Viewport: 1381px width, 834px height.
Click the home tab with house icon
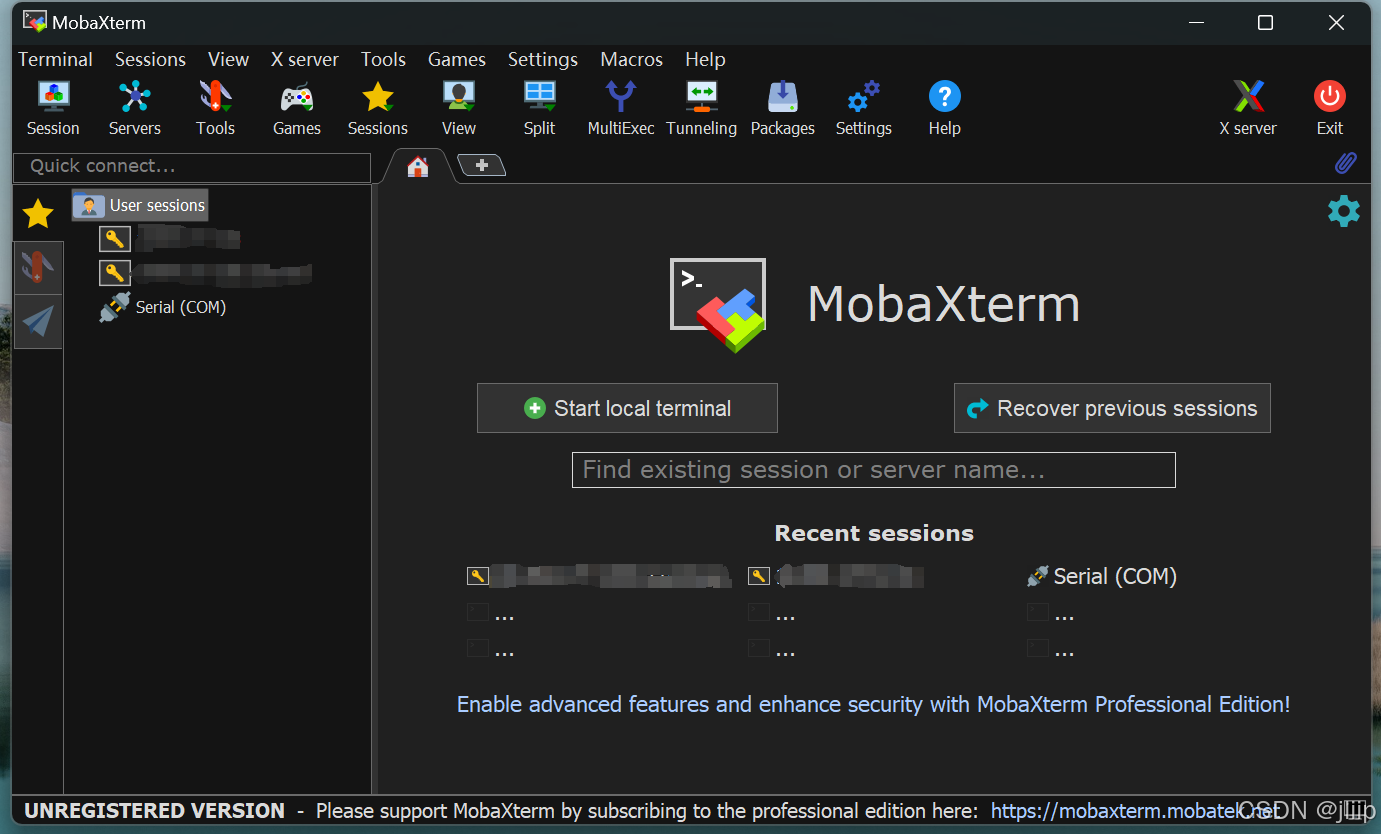(418, 167)
